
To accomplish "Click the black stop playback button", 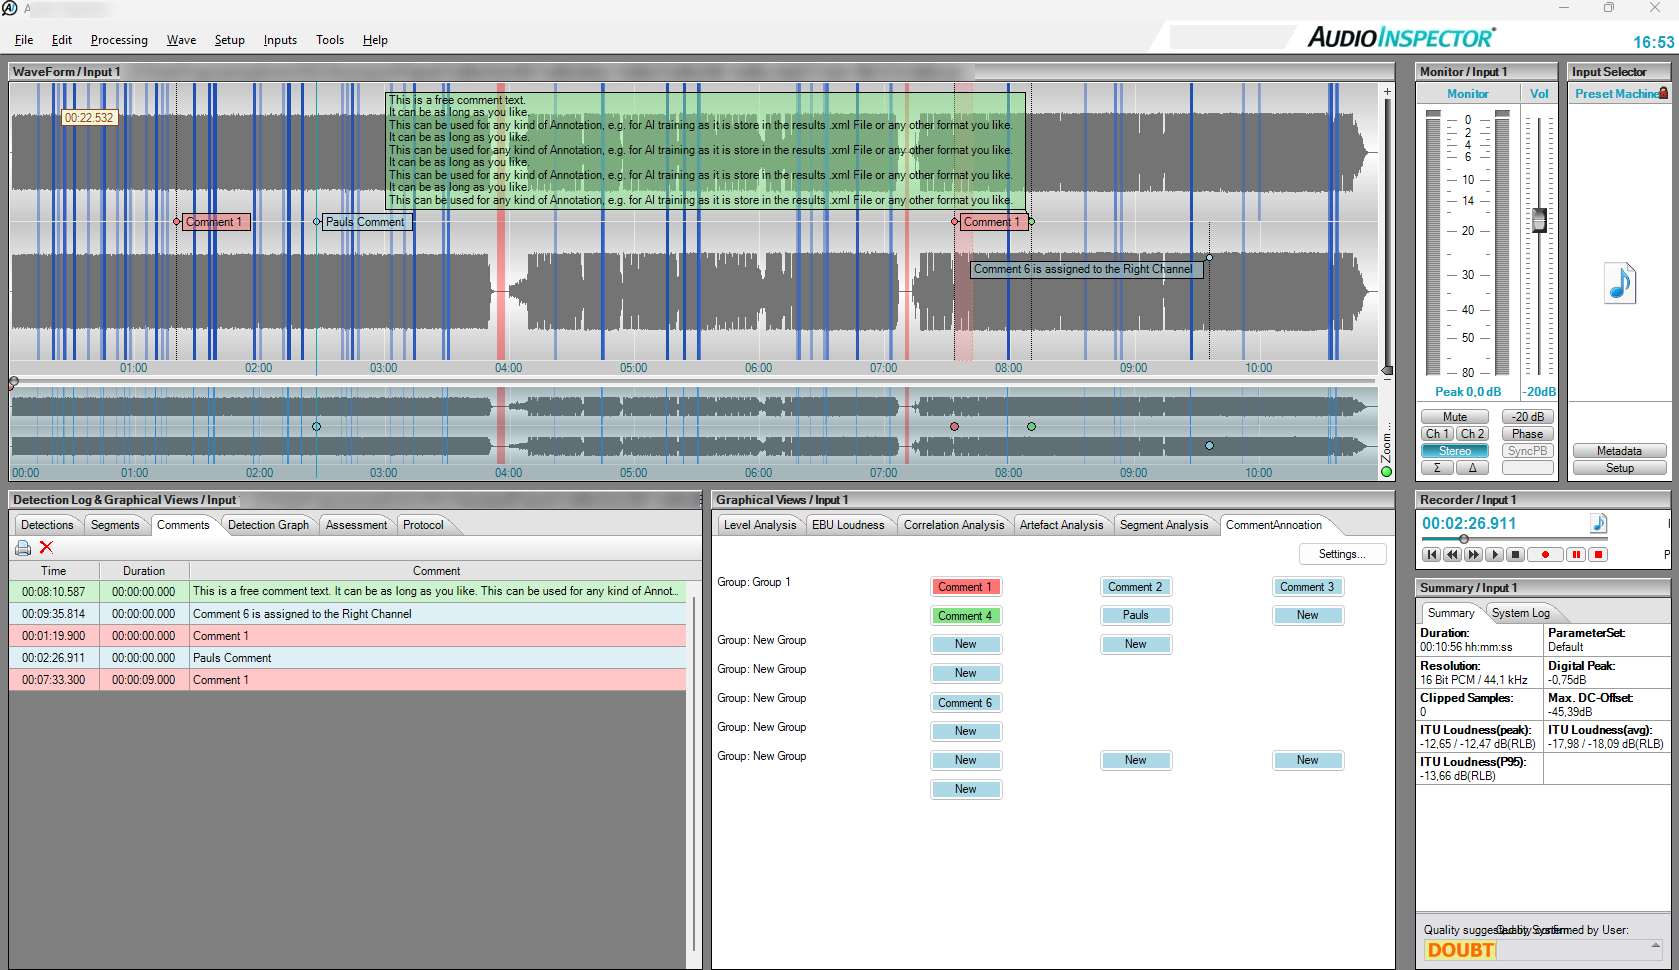I will coord(1516,554).
